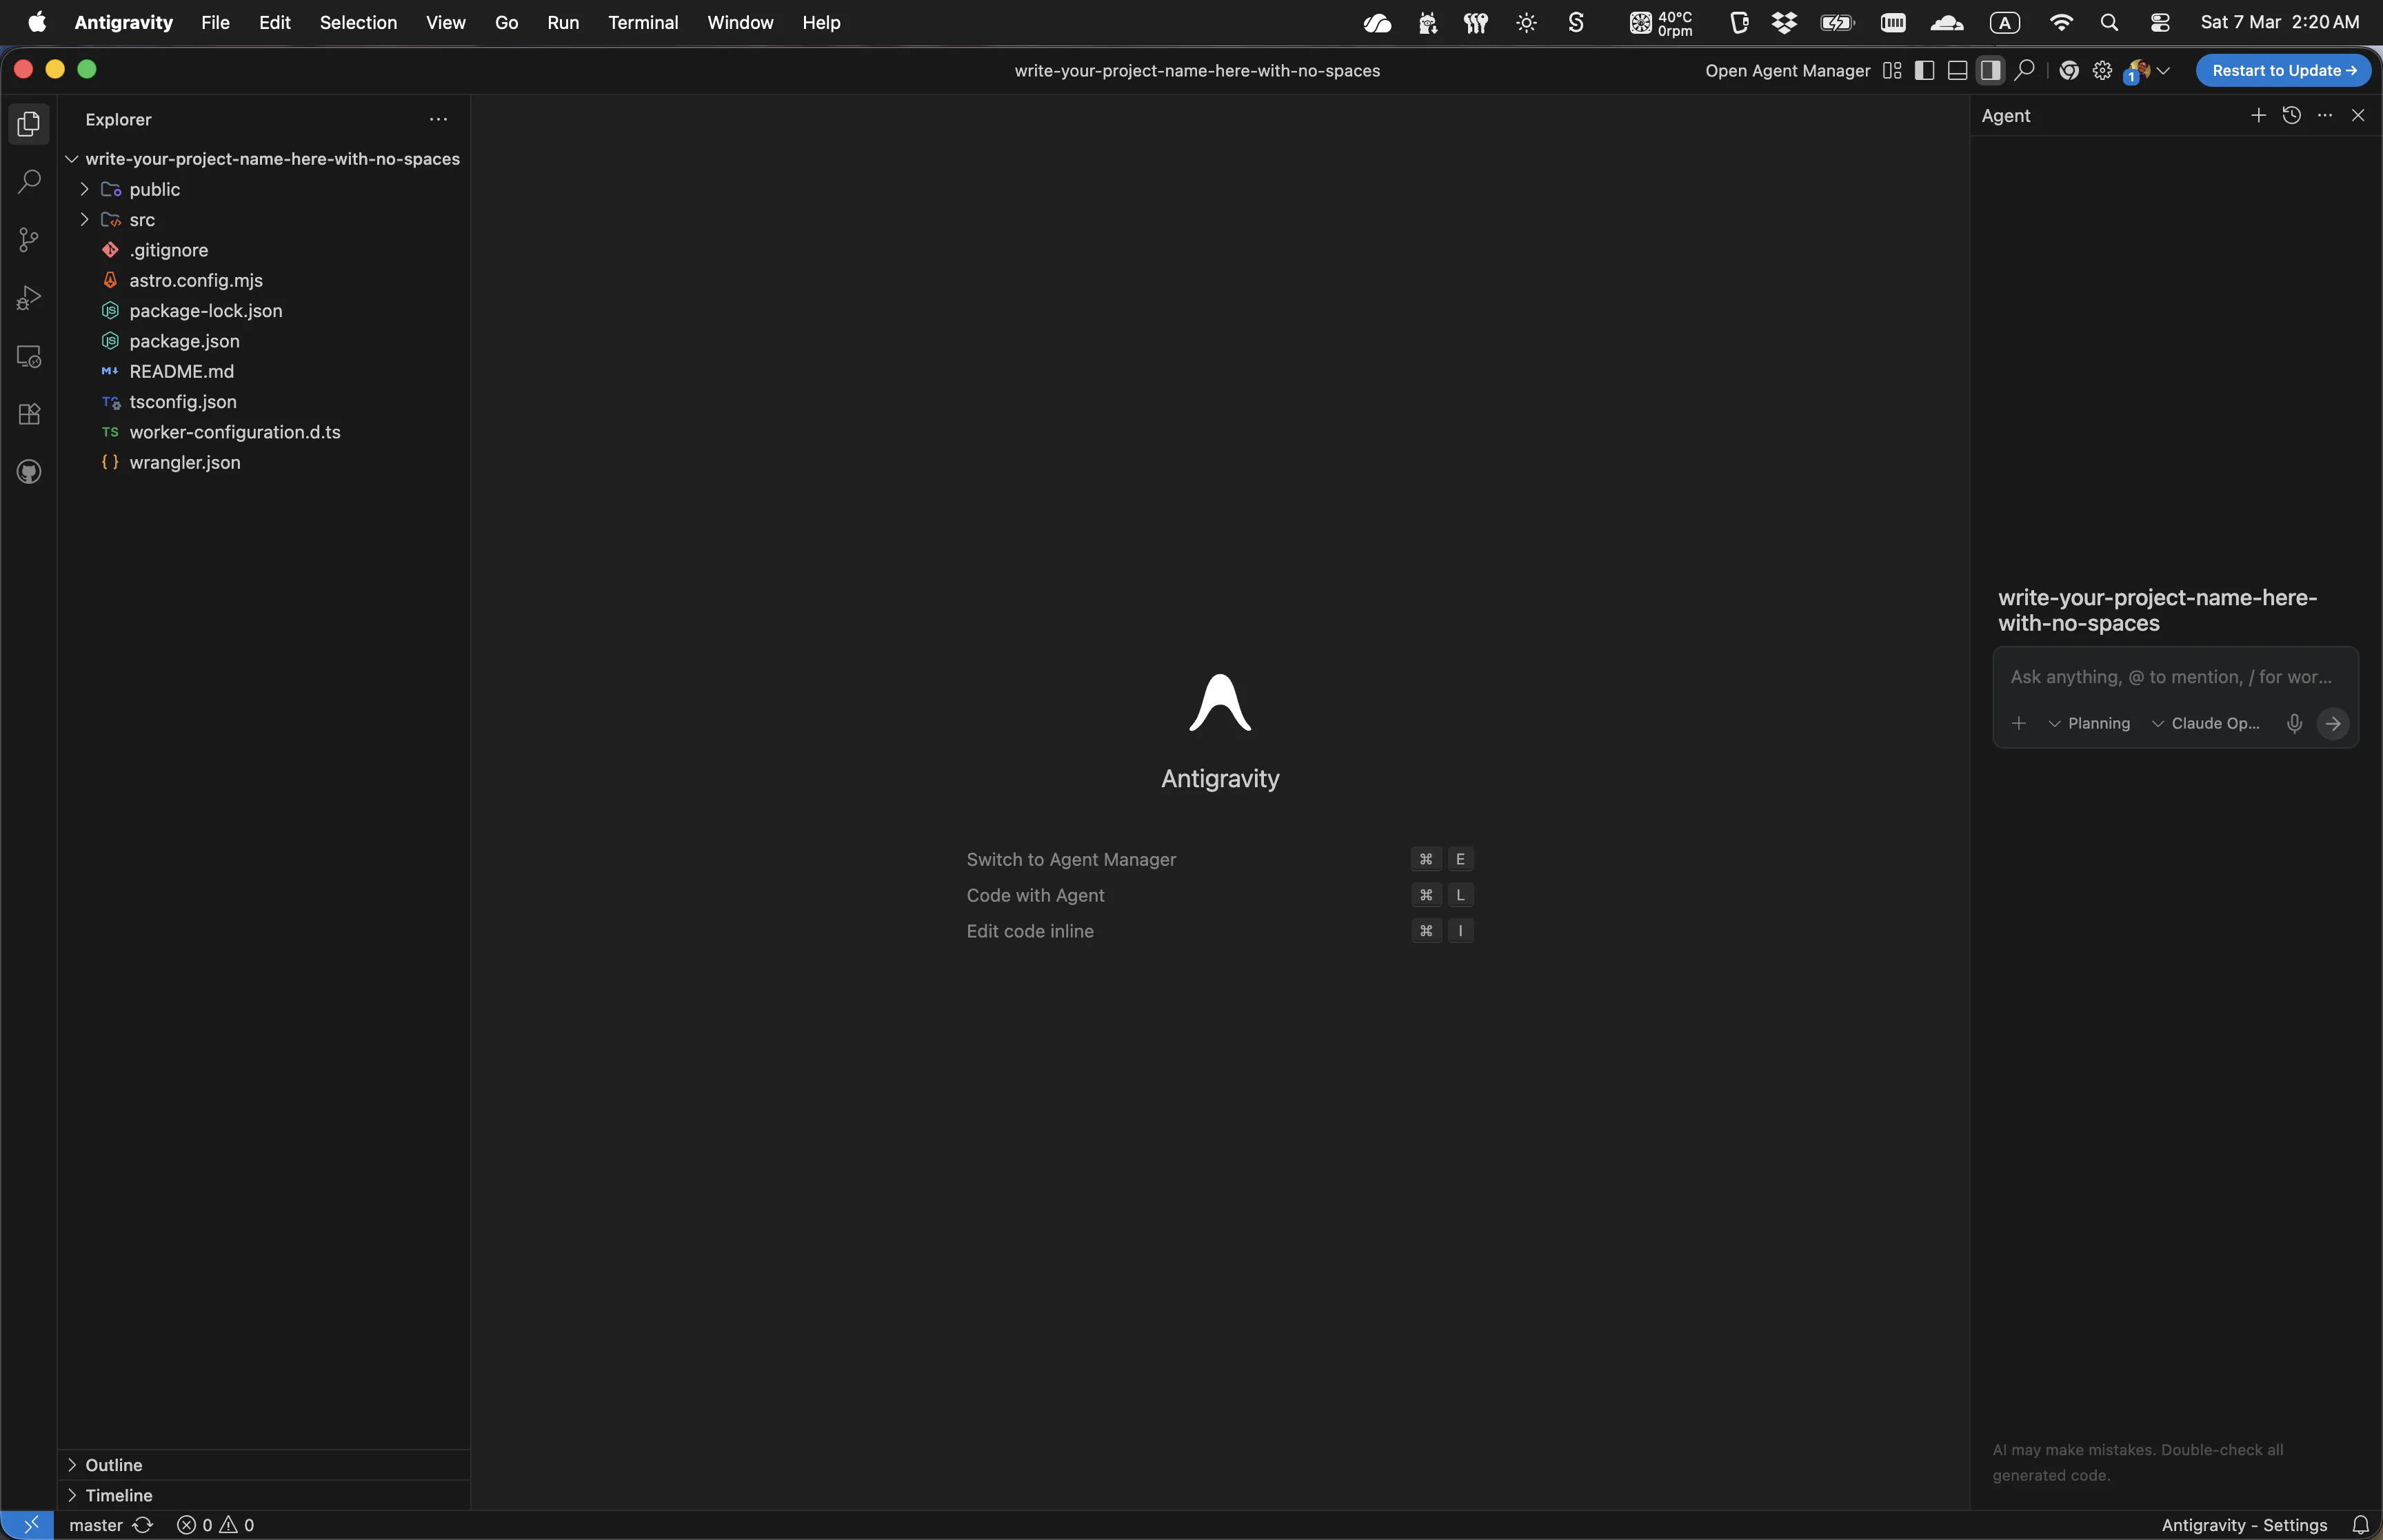The image size is (2383, 1540).
Task: Open the notifications bell in status bar
Action: pyautogui.click(x=2360, y=1524)
